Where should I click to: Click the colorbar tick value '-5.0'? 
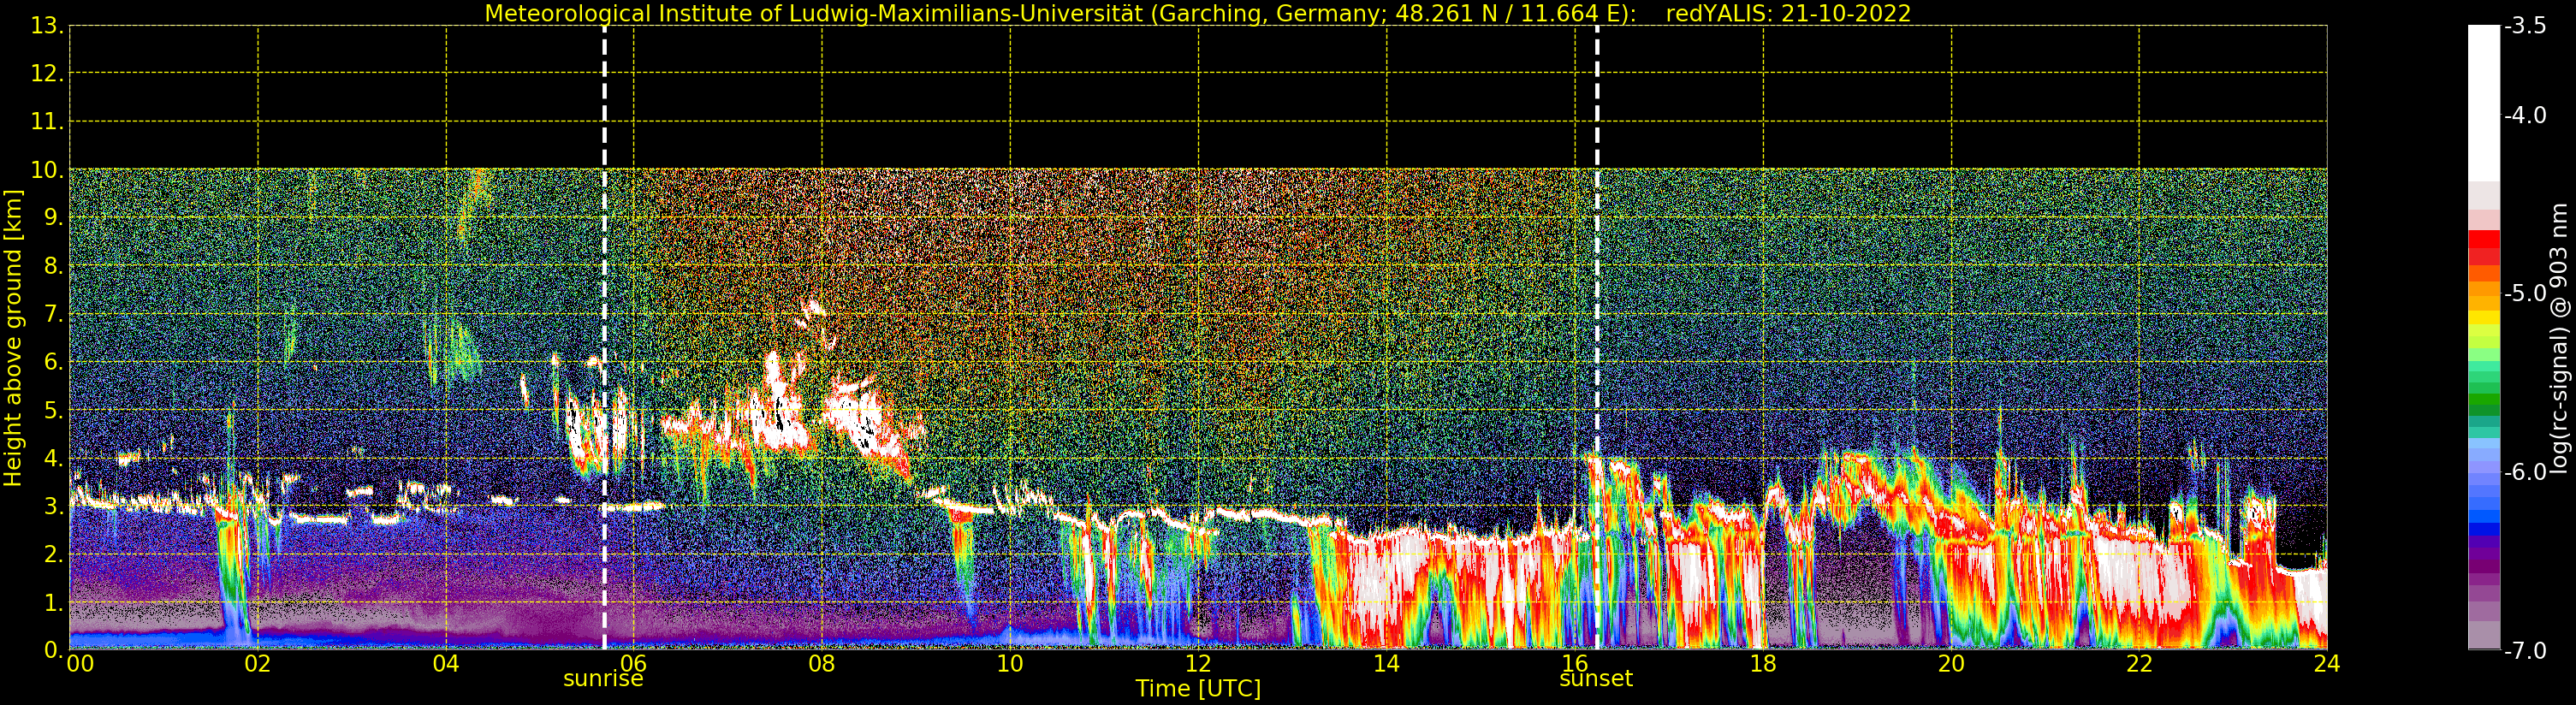[x=2525, y=293]
